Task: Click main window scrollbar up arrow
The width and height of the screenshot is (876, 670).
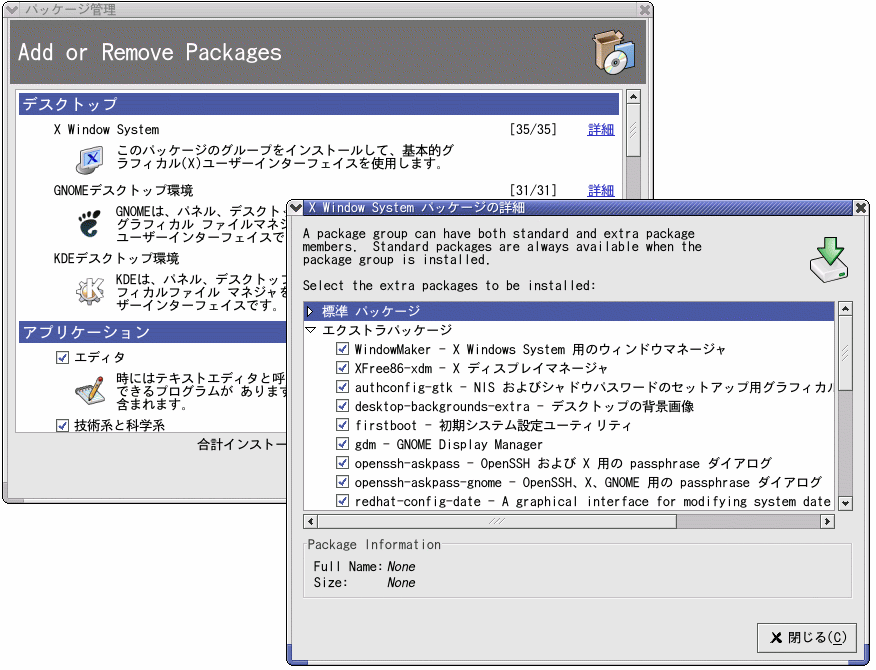Action: coord(633,97)
